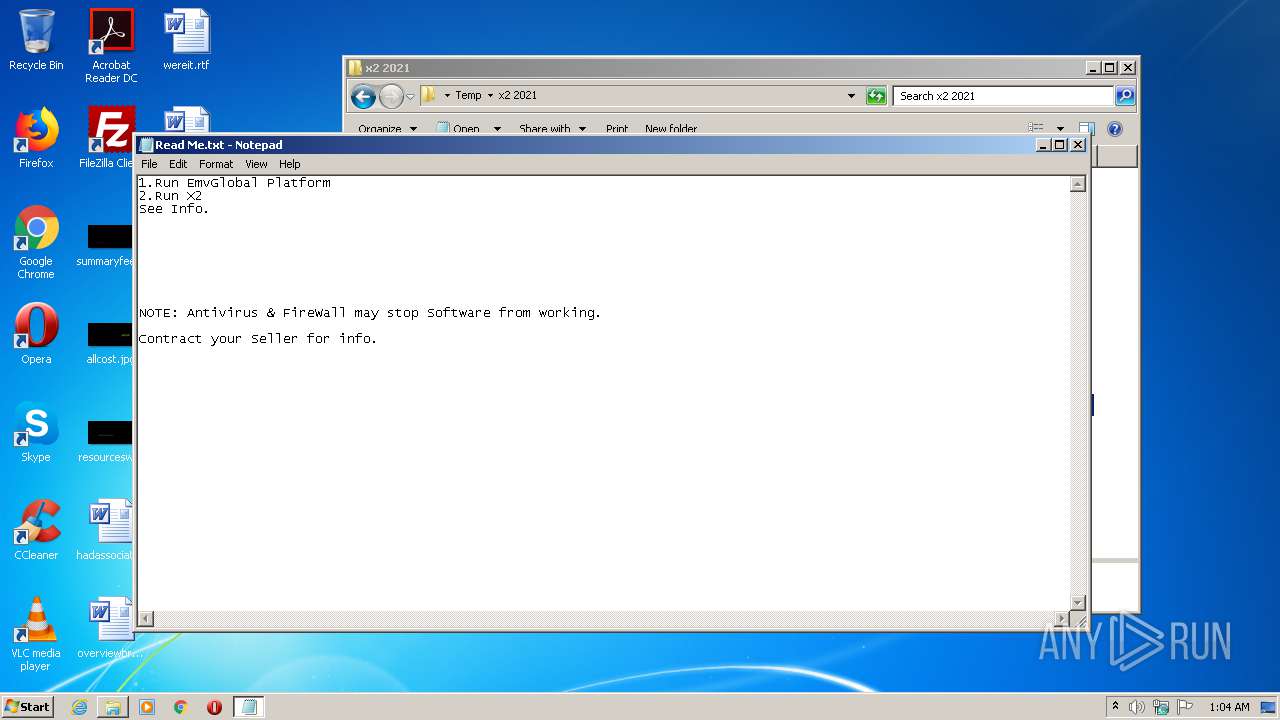
Task: Open the Organize dropdown in Explorer
Action: pyautogui.click(x=388, y=129)
